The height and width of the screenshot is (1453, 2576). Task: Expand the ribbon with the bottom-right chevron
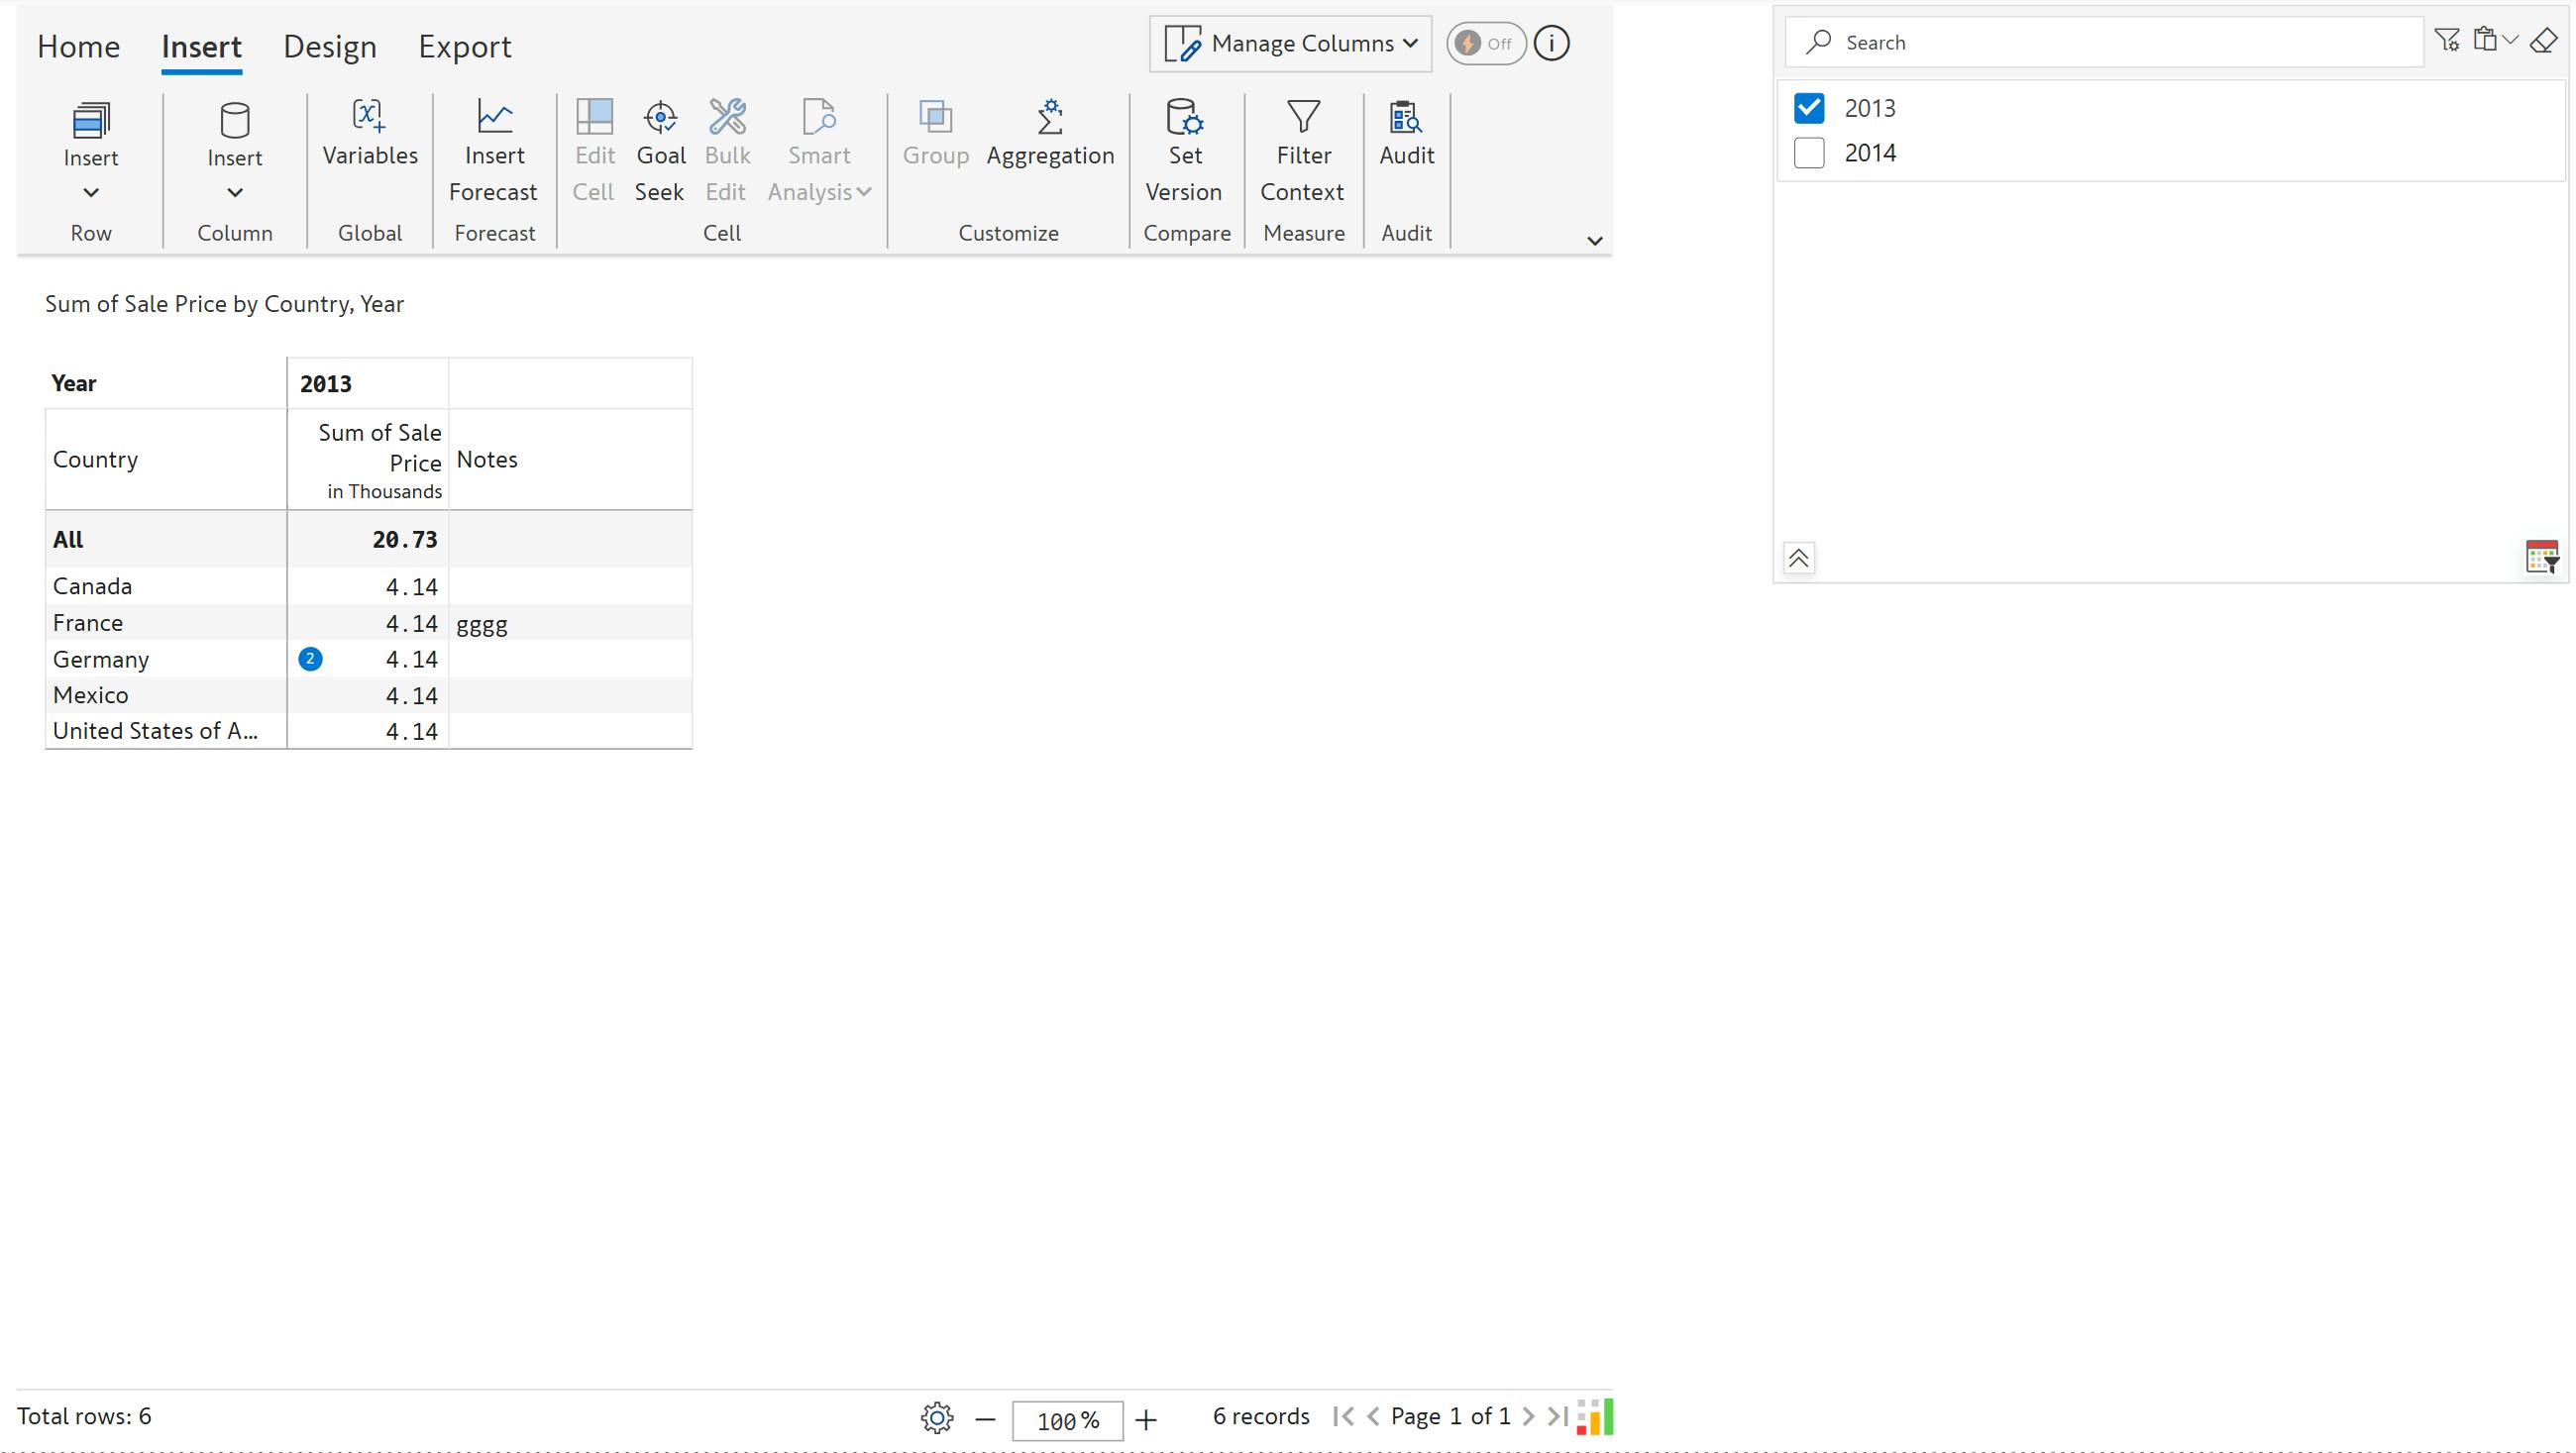(x=1594, y=241)
